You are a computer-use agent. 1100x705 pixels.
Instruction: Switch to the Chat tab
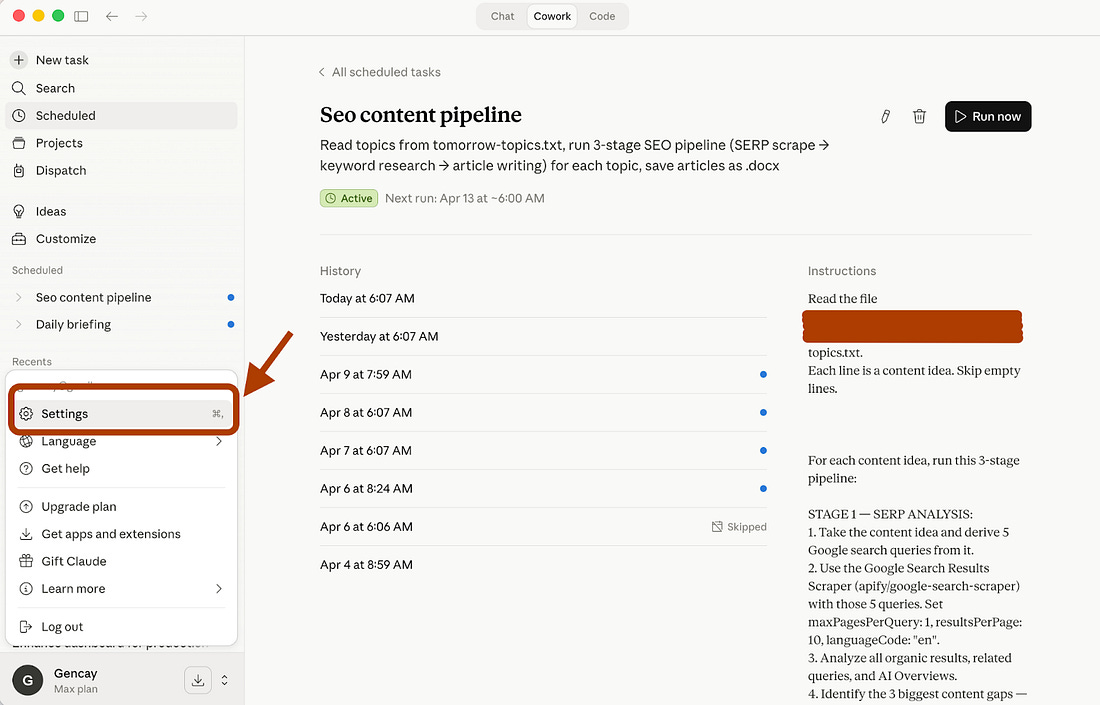coord(502,16)
